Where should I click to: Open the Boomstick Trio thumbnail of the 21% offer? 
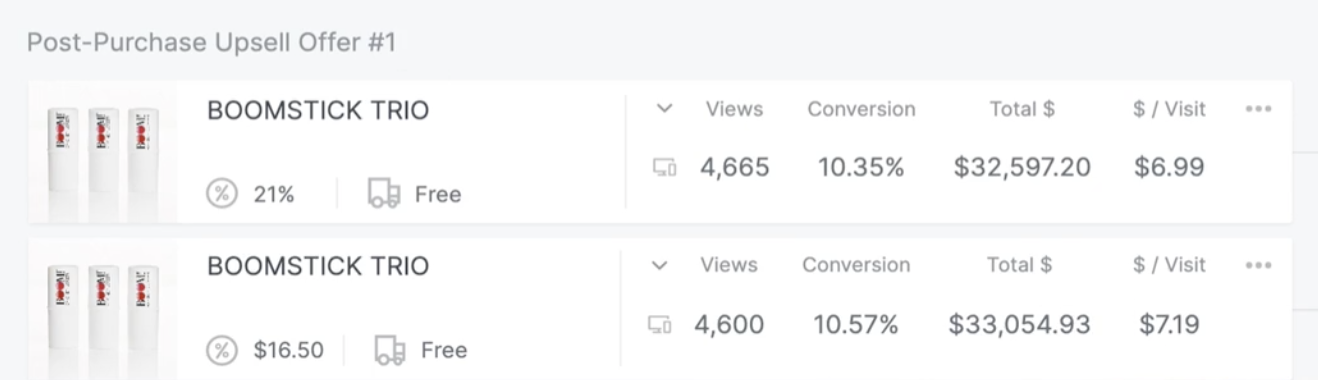(x=103, y=152)
